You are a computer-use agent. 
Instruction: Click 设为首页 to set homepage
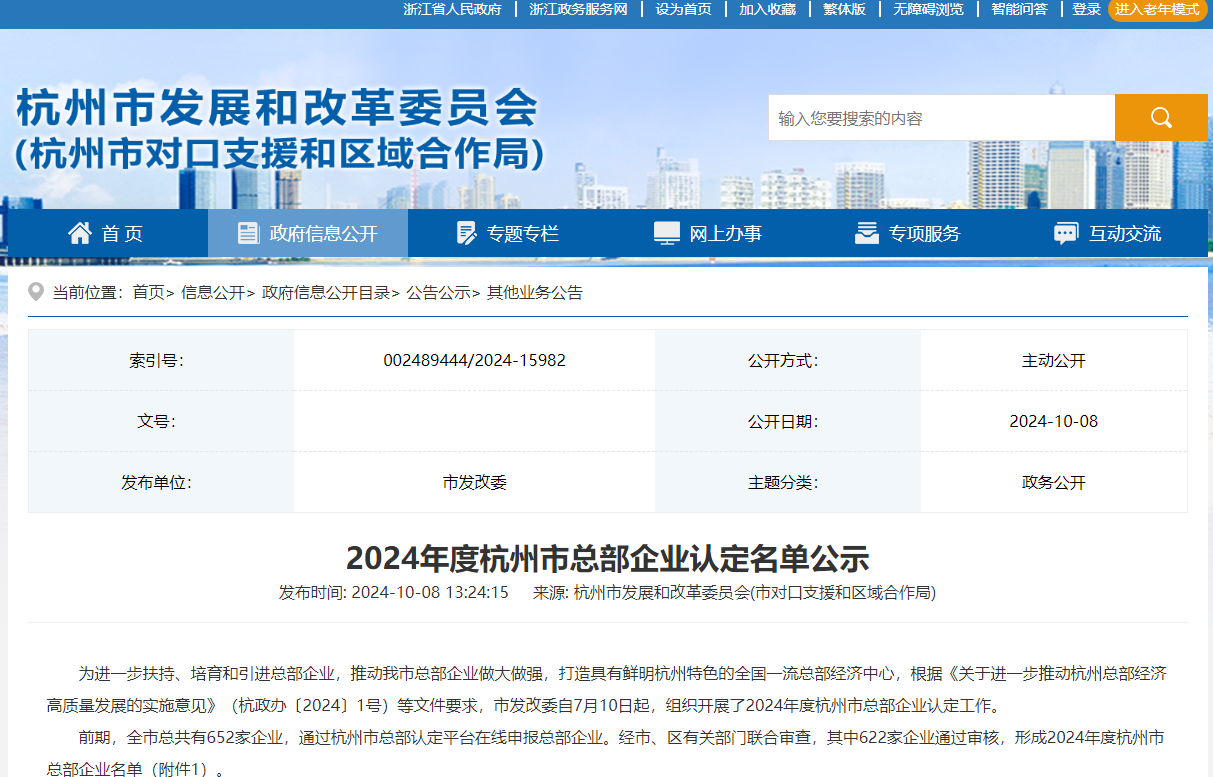684,9
